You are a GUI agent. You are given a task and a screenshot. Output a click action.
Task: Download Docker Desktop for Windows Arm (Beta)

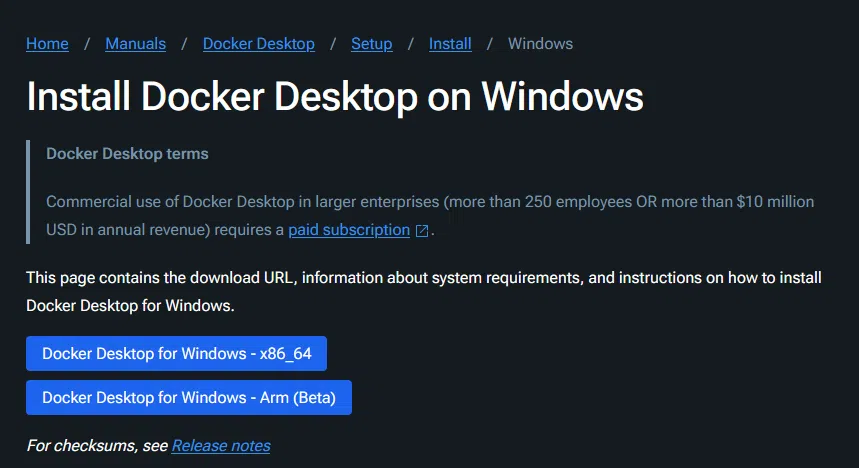click(x=189, y=397)
